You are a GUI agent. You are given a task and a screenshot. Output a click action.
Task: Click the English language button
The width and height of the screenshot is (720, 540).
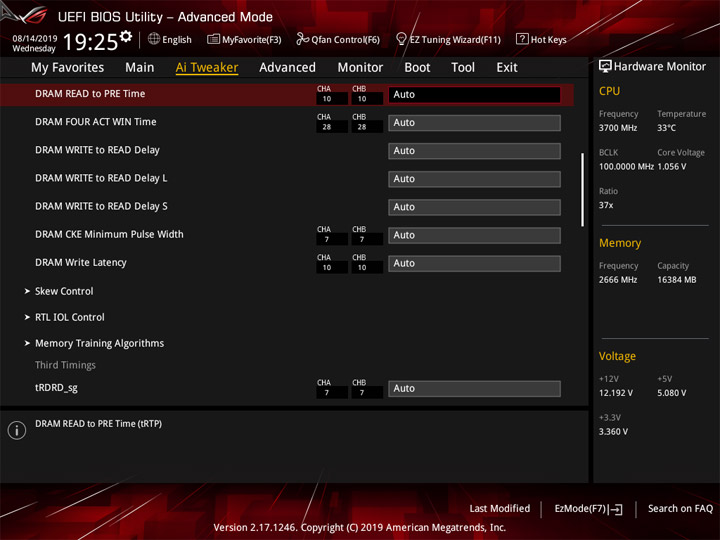(177, 39)
